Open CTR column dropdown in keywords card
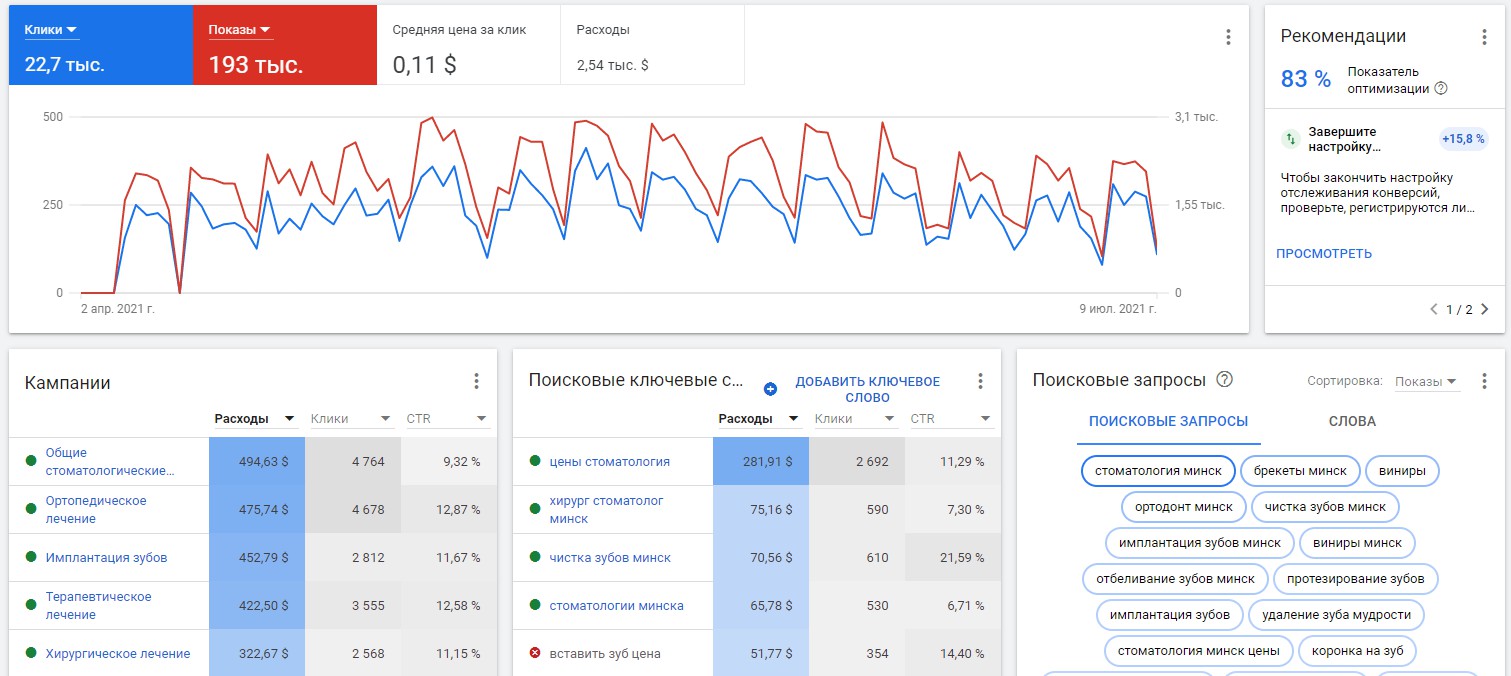The height and width of the screenshot is (676, 1511). pos(951,418)
